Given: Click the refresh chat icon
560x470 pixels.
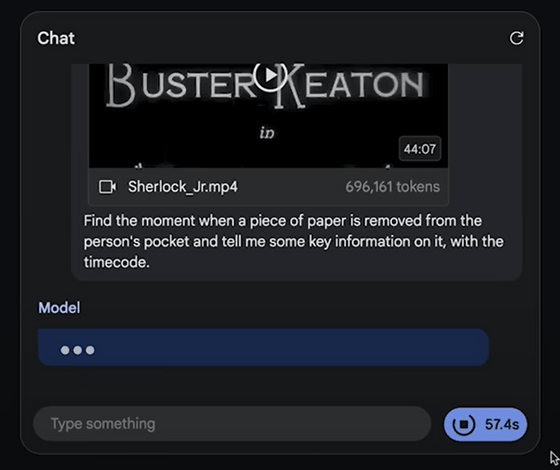Looking at the screenshot, I should pyautogui.click(x=516, y=38).
